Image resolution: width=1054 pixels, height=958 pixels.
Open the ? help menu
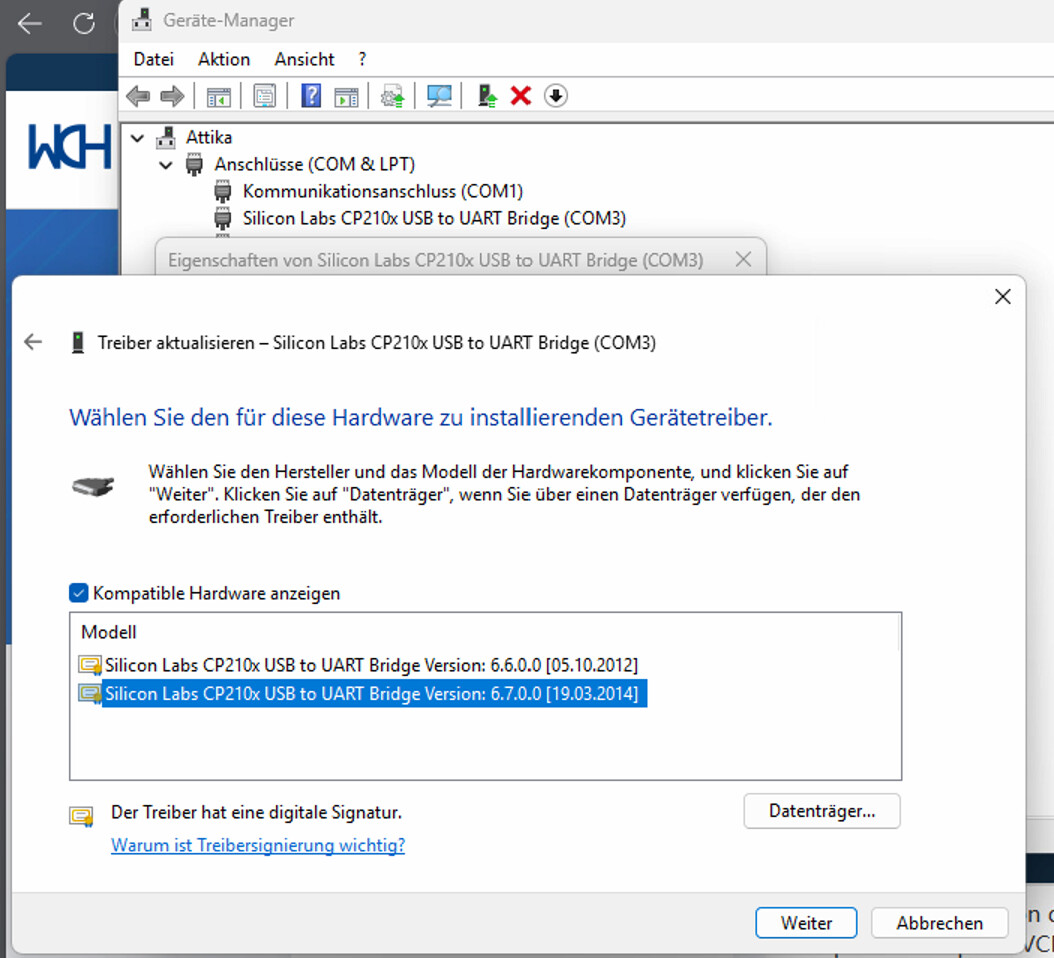pos(362,59)
